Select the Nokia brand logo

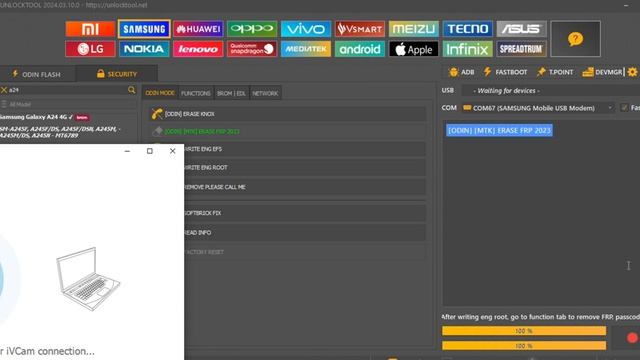(x=144, y=49)
